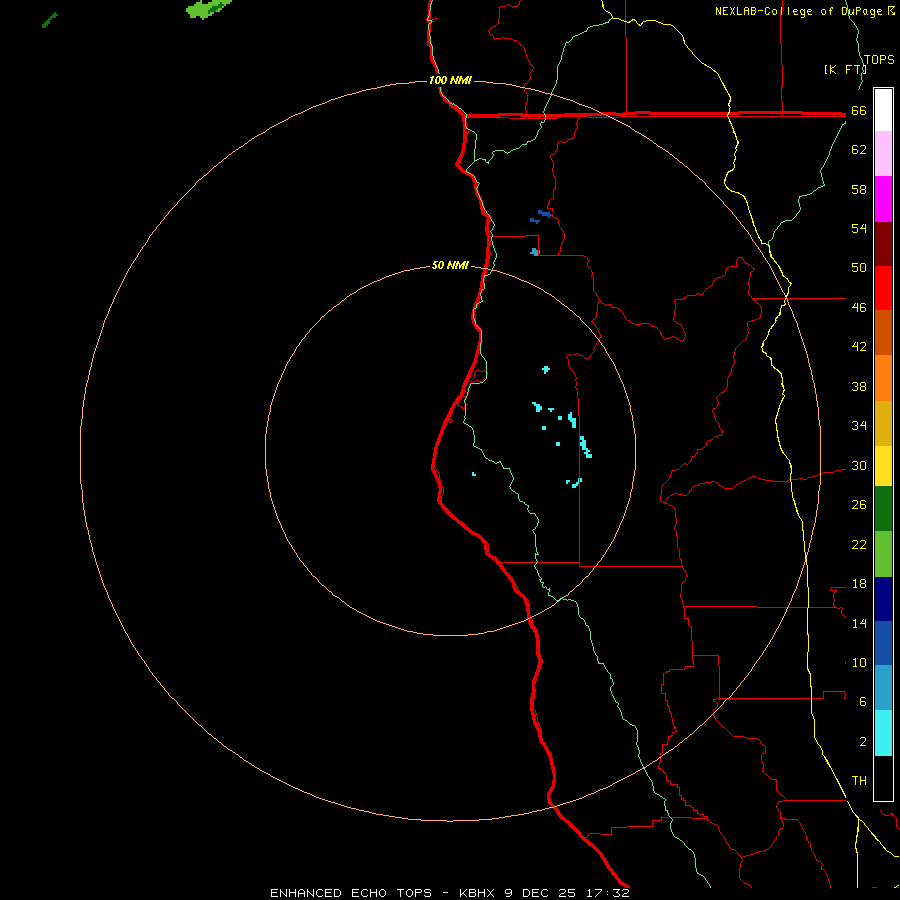Click the "50" legend value
The height and width of the screenshot is (900, 900).
click(859, 268)
